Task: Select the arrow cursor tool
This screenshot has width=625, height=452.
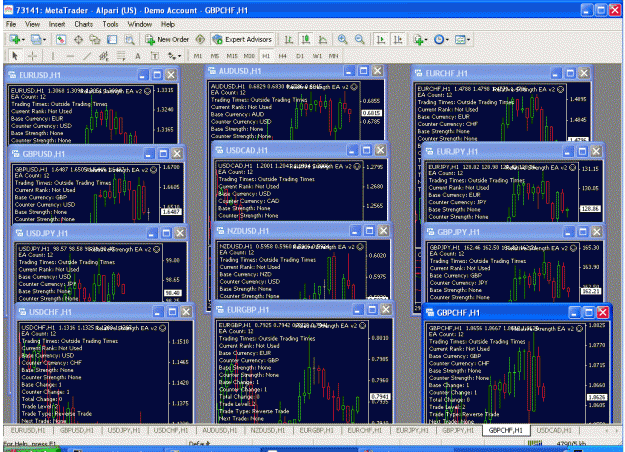Action: click(x=15, y=56)
